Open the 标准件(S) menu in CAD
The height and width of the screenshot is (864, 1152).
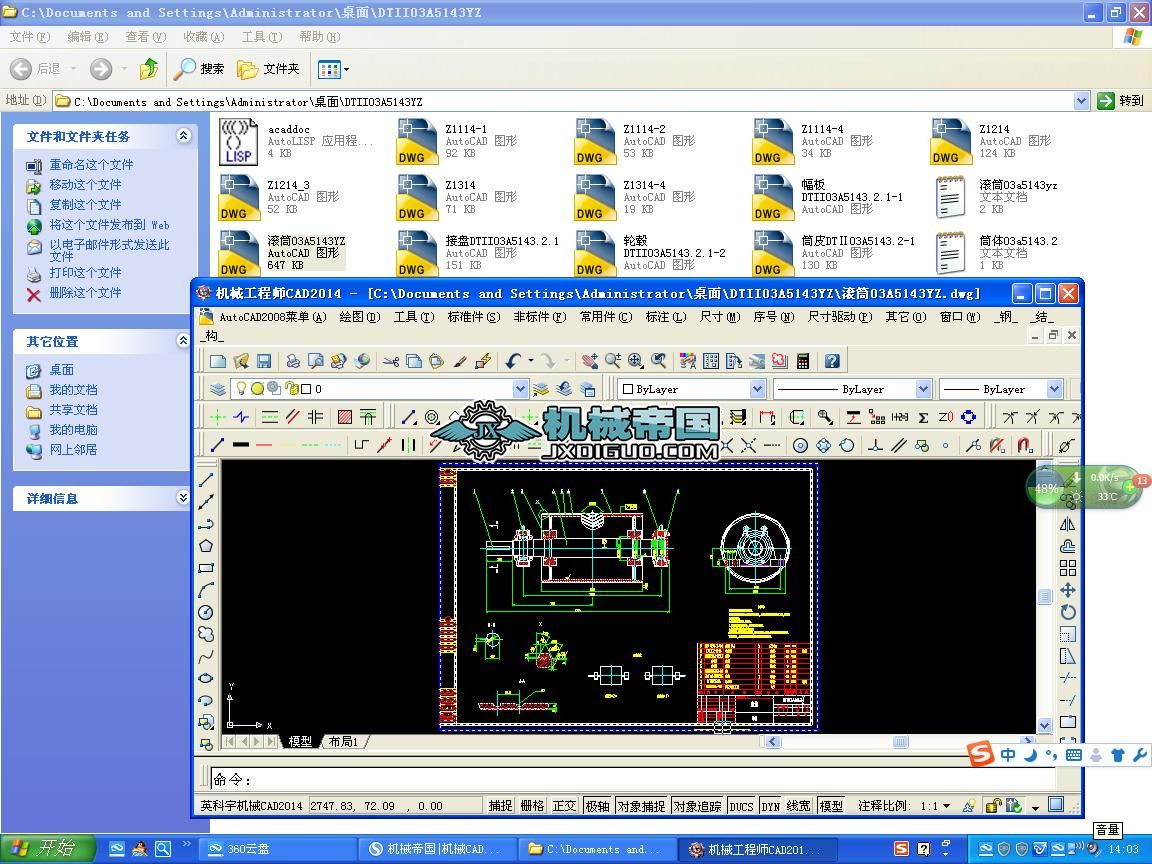click(x=474, y=317)
